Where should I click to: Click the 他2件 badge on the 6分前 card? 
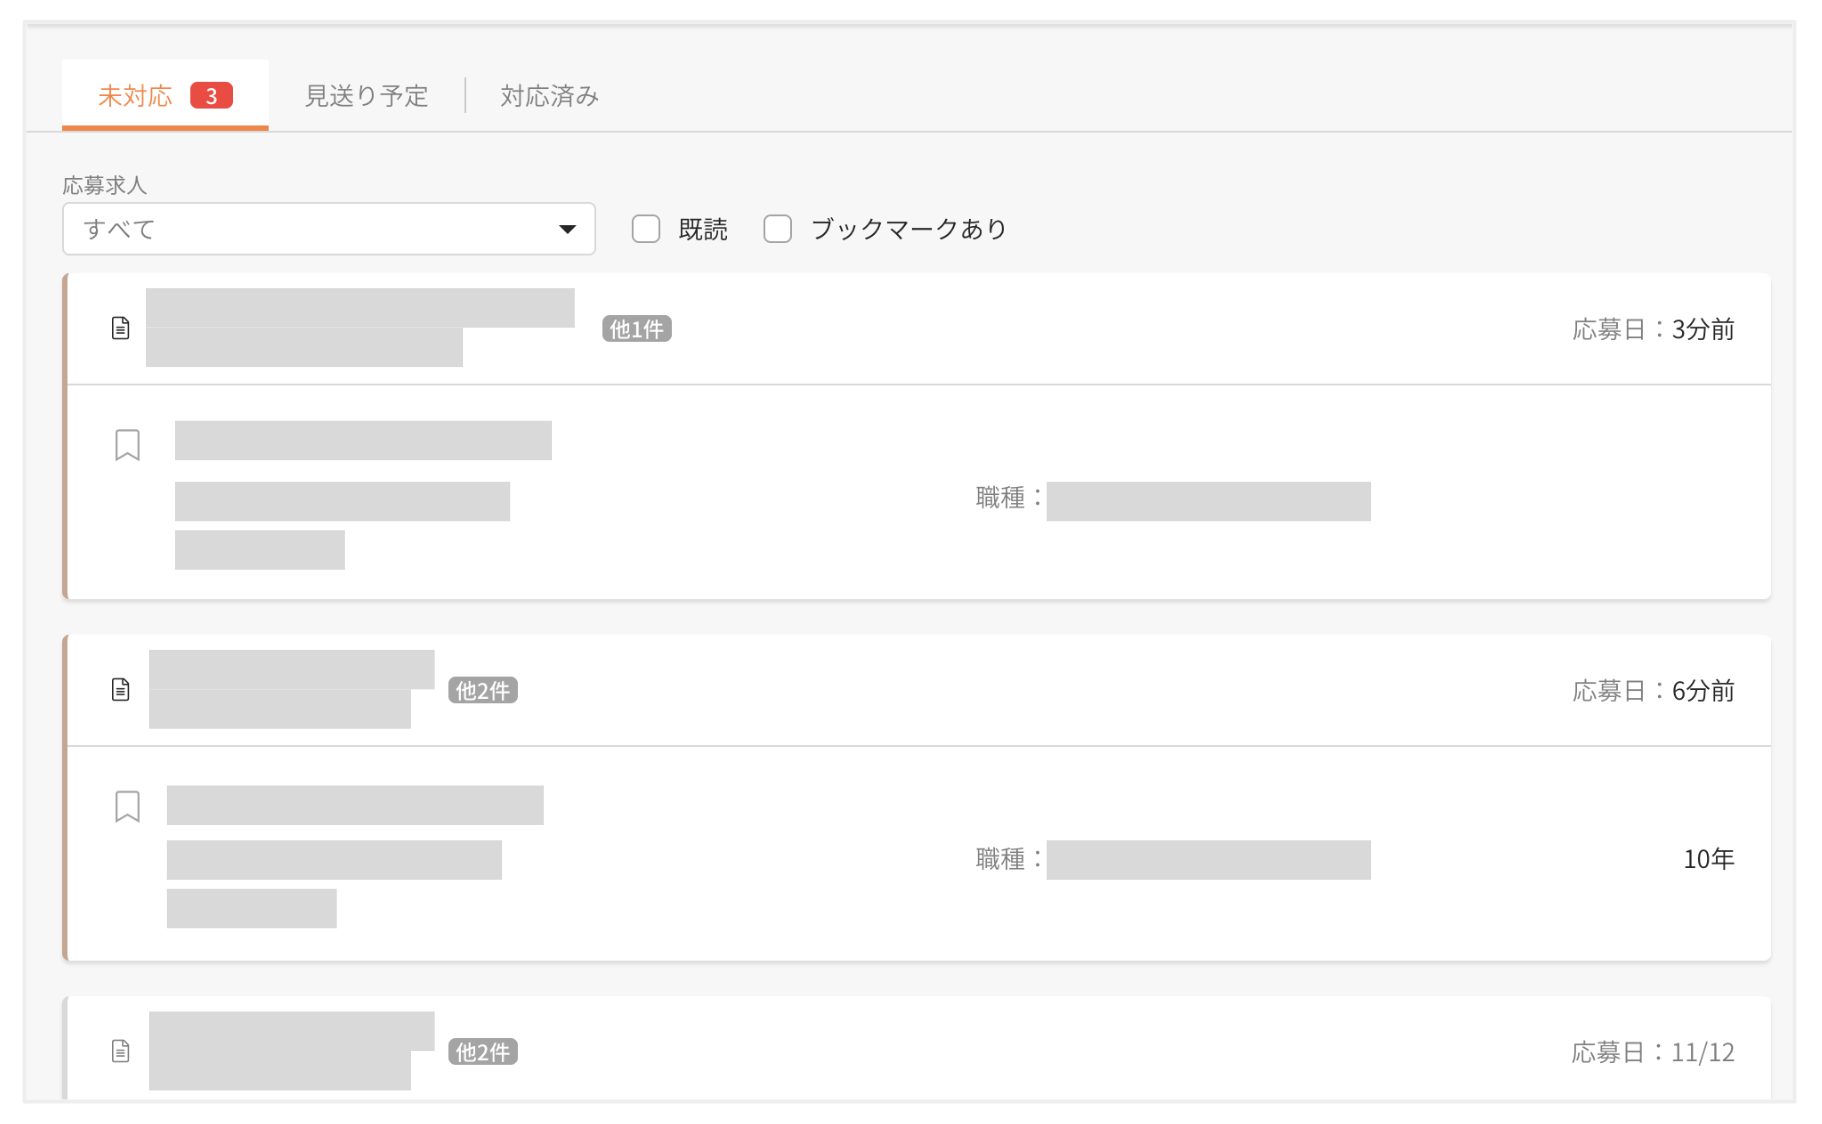pyautogui.click(x=482, y=691)
